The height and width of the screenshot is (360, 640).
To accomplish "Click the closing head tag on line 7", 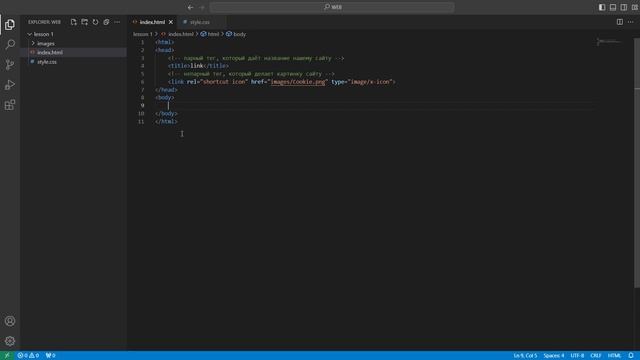I will [x=166, y=90].
